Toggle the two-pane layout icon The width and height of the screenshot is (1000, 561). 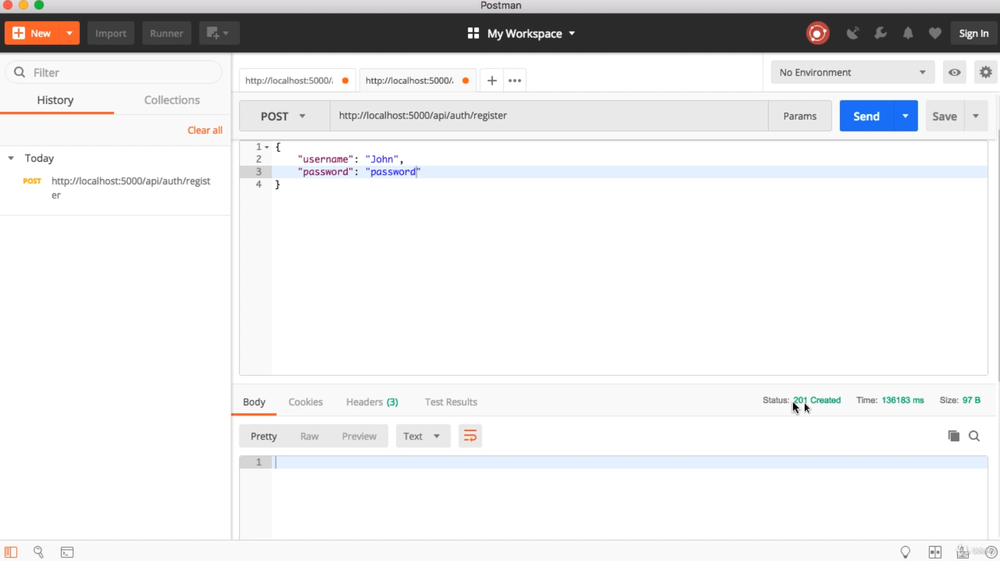pos(935,552)
